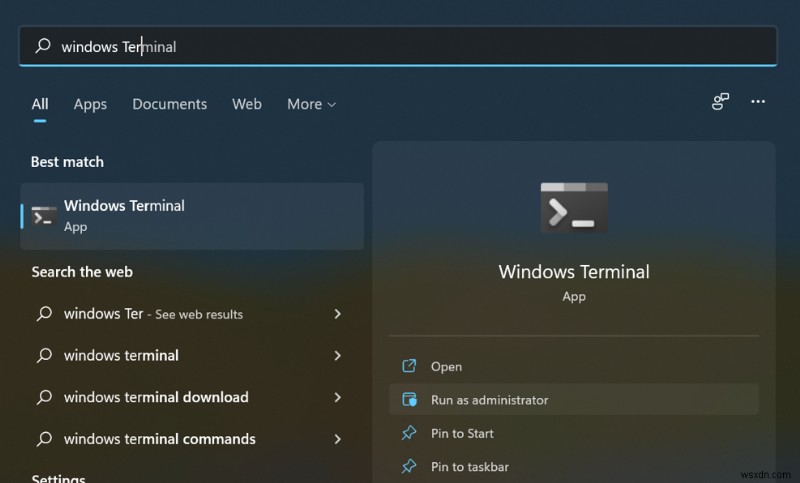Select Windows Terminal best match result

point(192,216)
